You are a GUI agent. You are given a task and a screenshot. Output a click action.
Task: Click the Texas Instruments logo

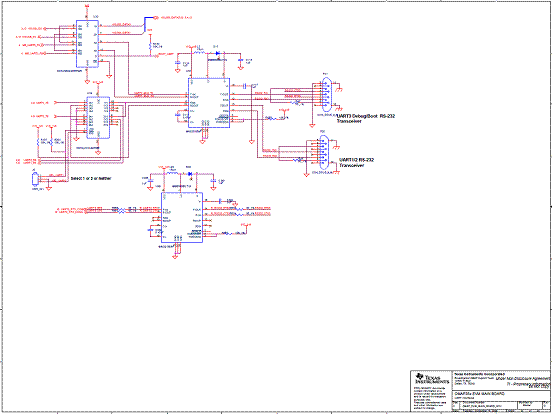(x=432, y=379)
